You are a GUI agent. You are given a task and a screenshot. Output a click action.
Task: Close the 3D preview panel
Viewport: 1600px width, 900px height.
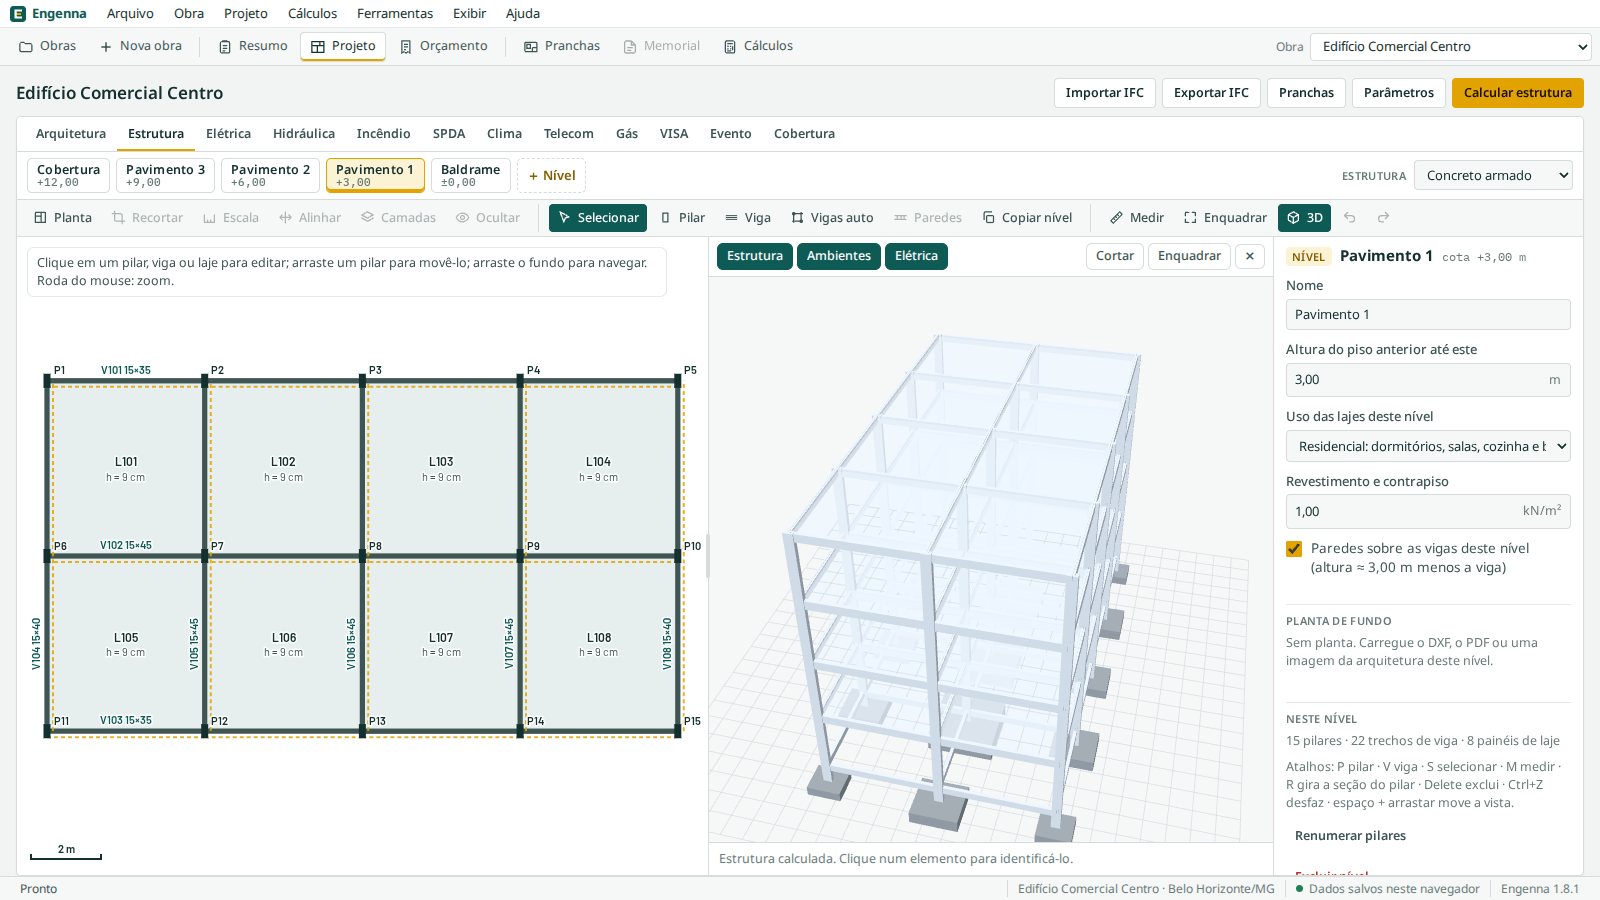coord(1250,256)
